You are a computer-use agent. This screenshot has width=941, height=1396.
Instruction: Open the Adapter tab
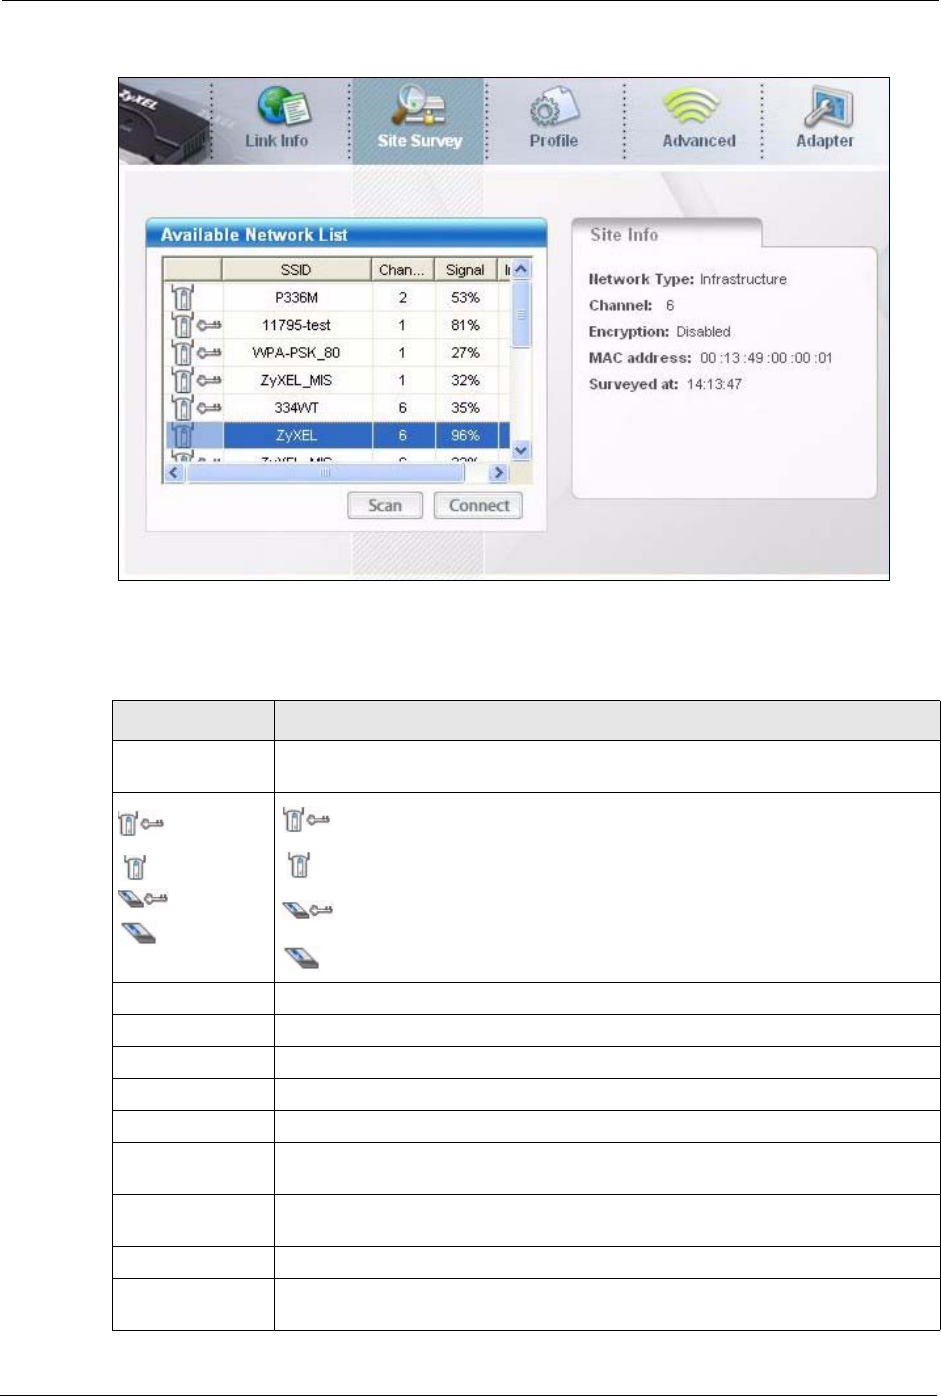coord(825,120)
